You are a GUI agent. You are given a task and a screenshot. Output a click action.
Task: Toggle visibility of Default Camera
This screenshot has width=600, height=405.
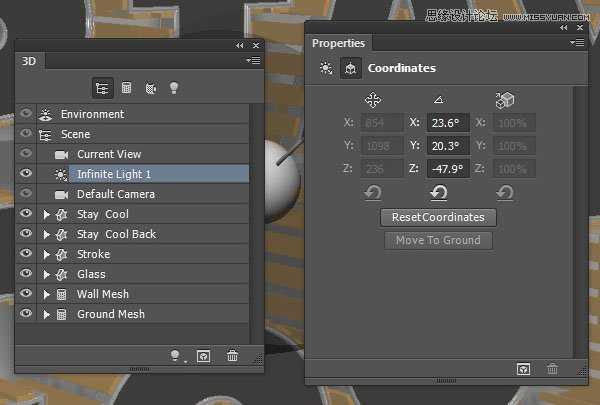26,193
